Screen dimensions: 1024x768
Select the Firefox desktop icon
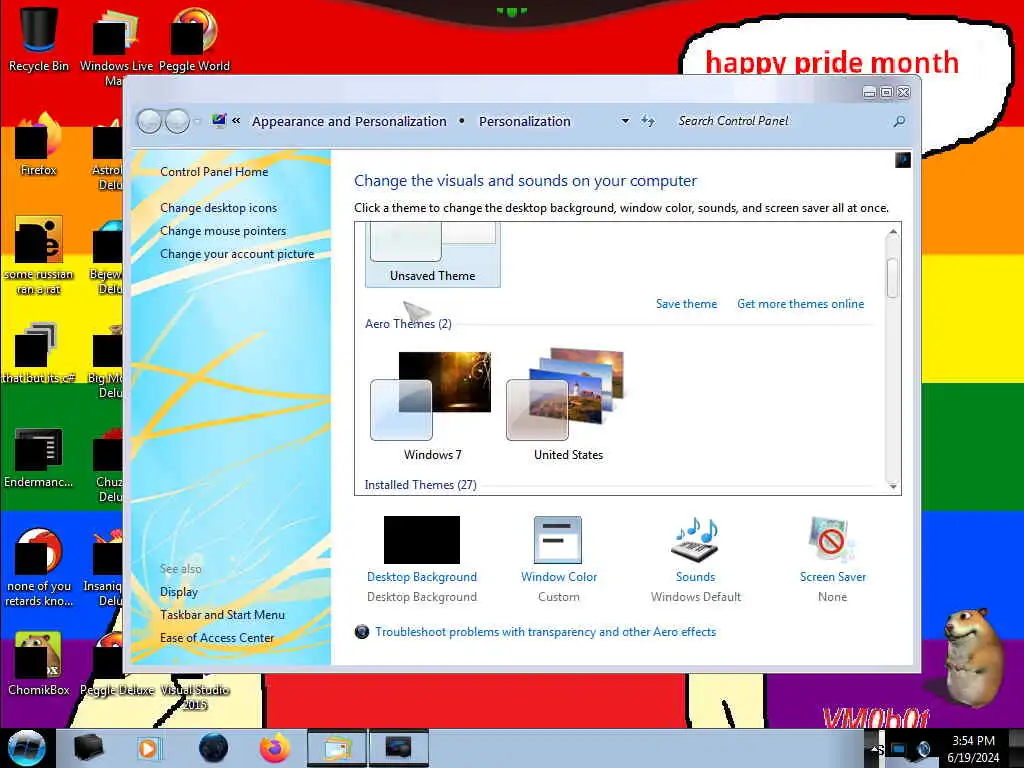(39, 144)
